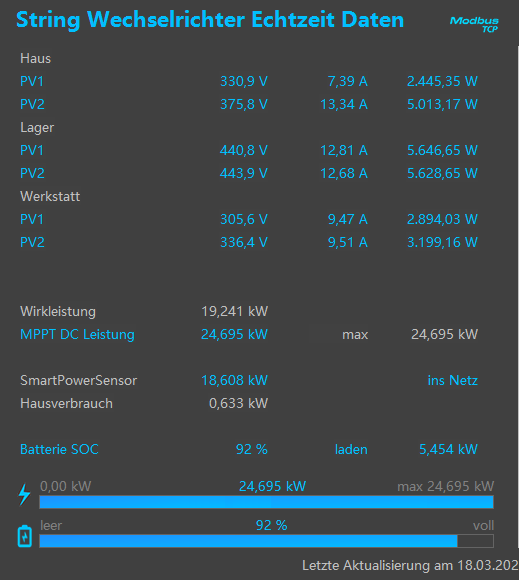The width and height of the screenshot is (519, 580).
Task: Click the Hausverbrauch 0,633 kW value
Action: [x=238, y=403]
